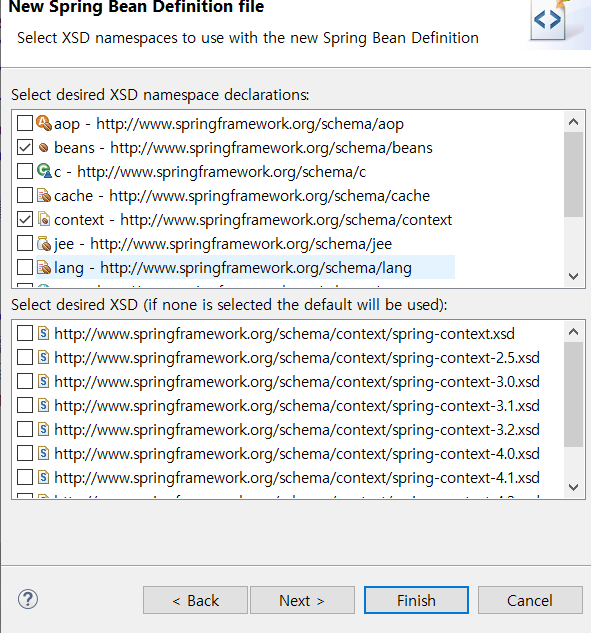
Task: Select the spring-context-4.0.xsd URL text
Action: 297,454
